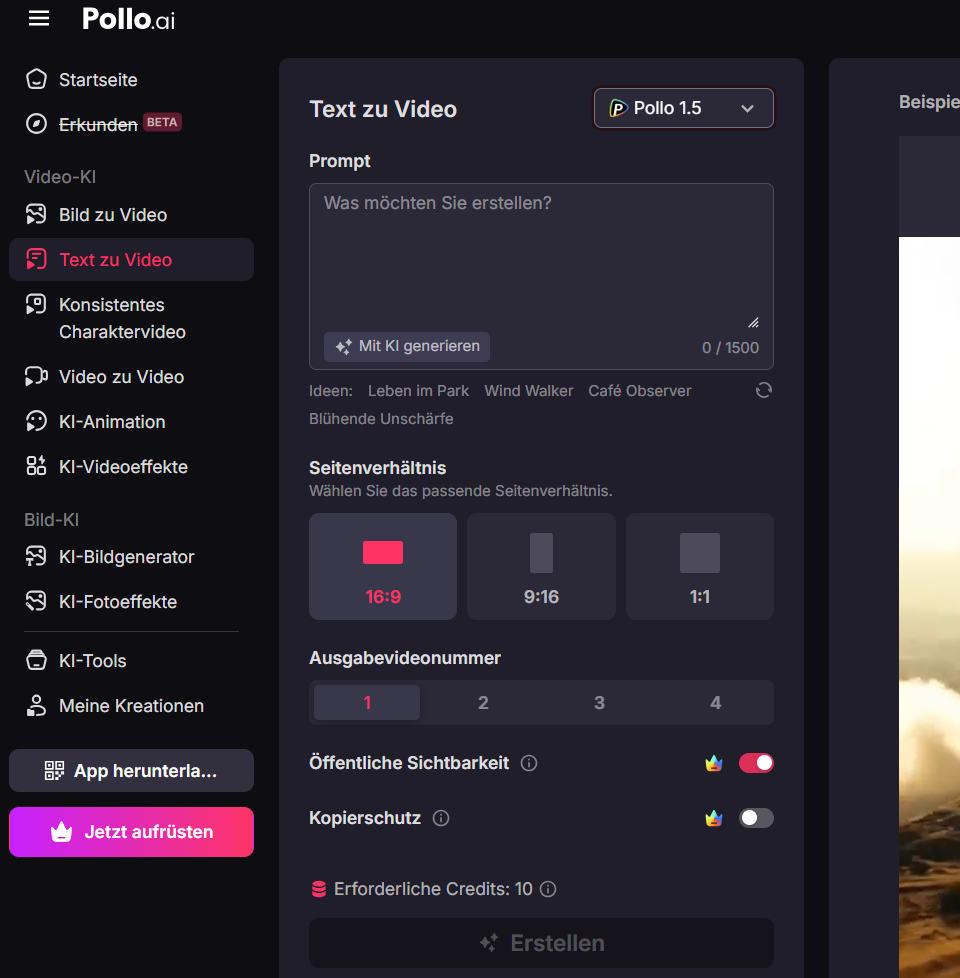
Task: Turn off Öffentliche Sichtbarkeit toggle
Action: pos(756,763)
